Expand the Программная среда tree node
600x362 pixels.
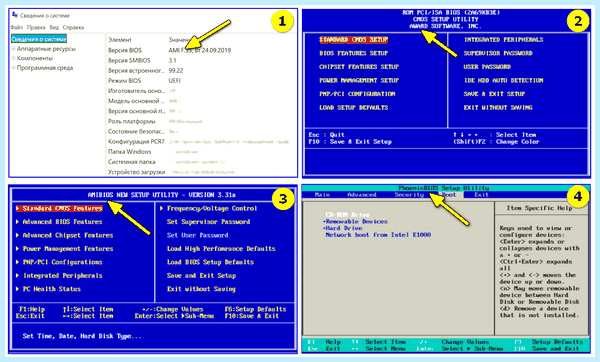(13, 68)
